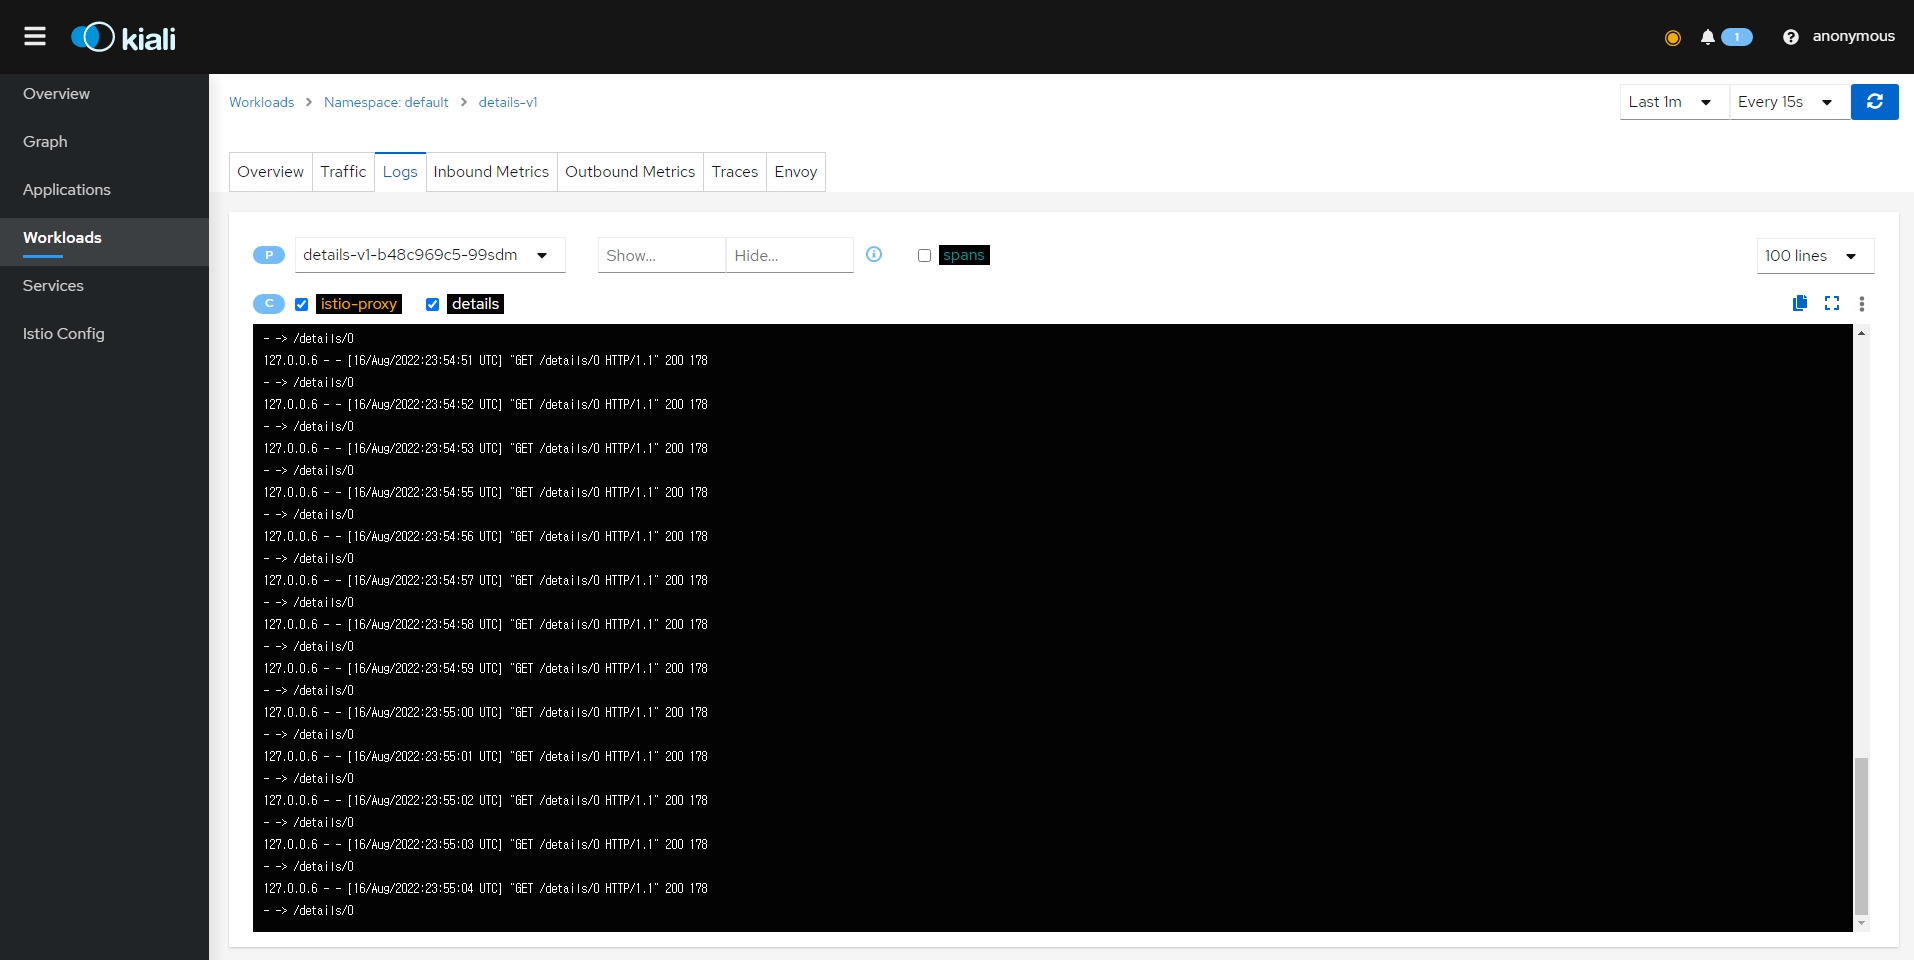Uncheck the istio-proxy container checkbox
1914x960 pixels.
[301, 305]
